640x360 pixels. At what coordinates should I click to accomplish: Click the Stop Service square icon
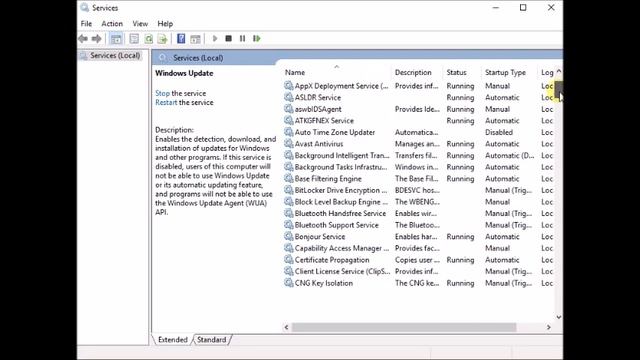click(x=229, y=38)
